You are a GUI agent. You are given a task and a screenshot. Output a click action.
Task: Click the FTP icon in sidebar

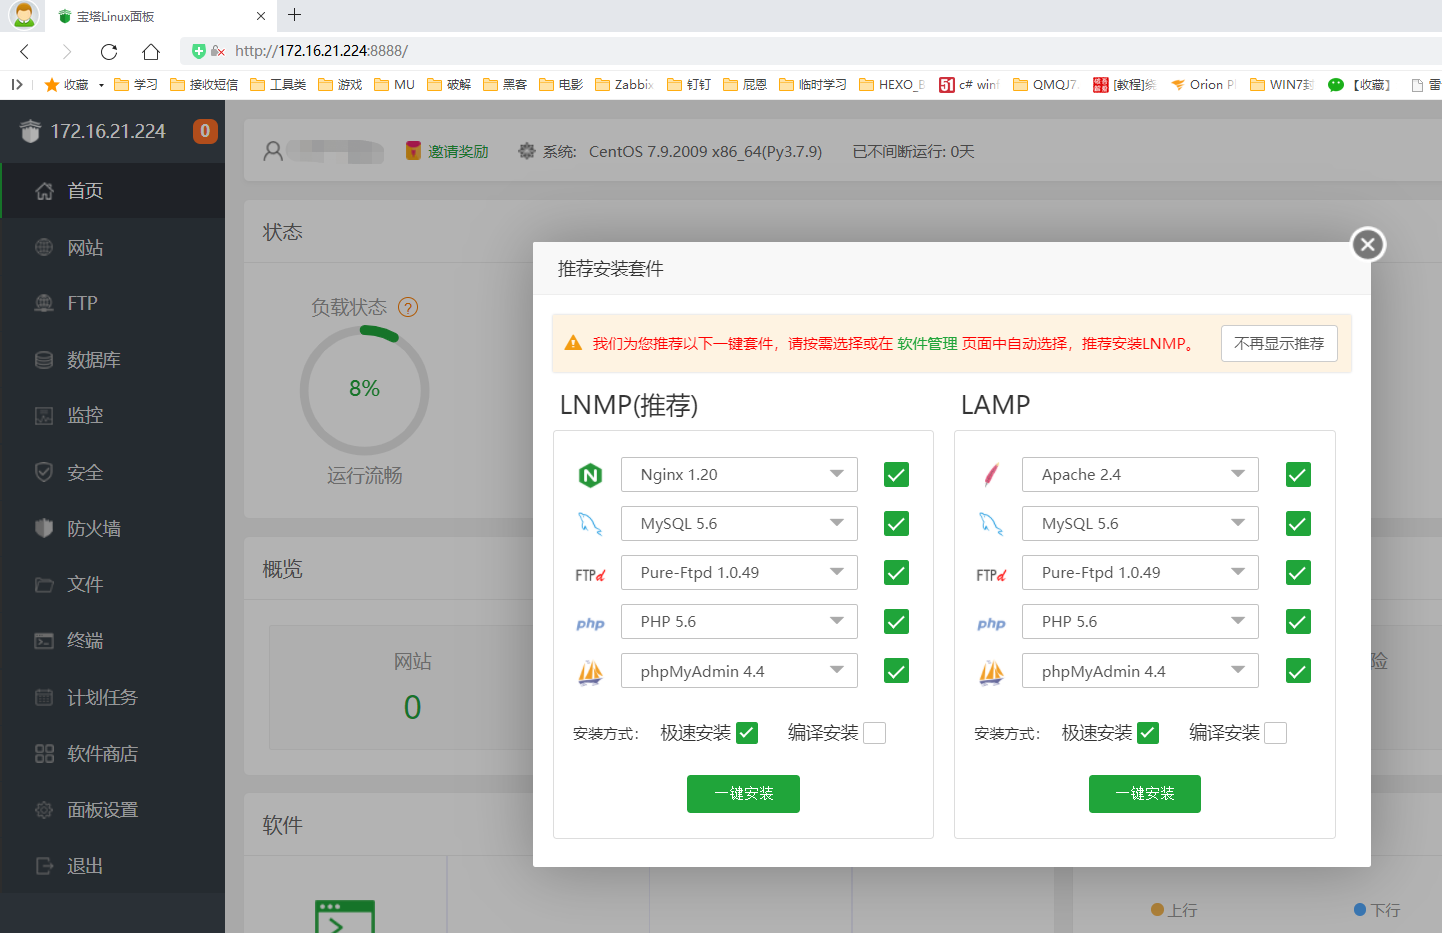click(x=44, y=303)
